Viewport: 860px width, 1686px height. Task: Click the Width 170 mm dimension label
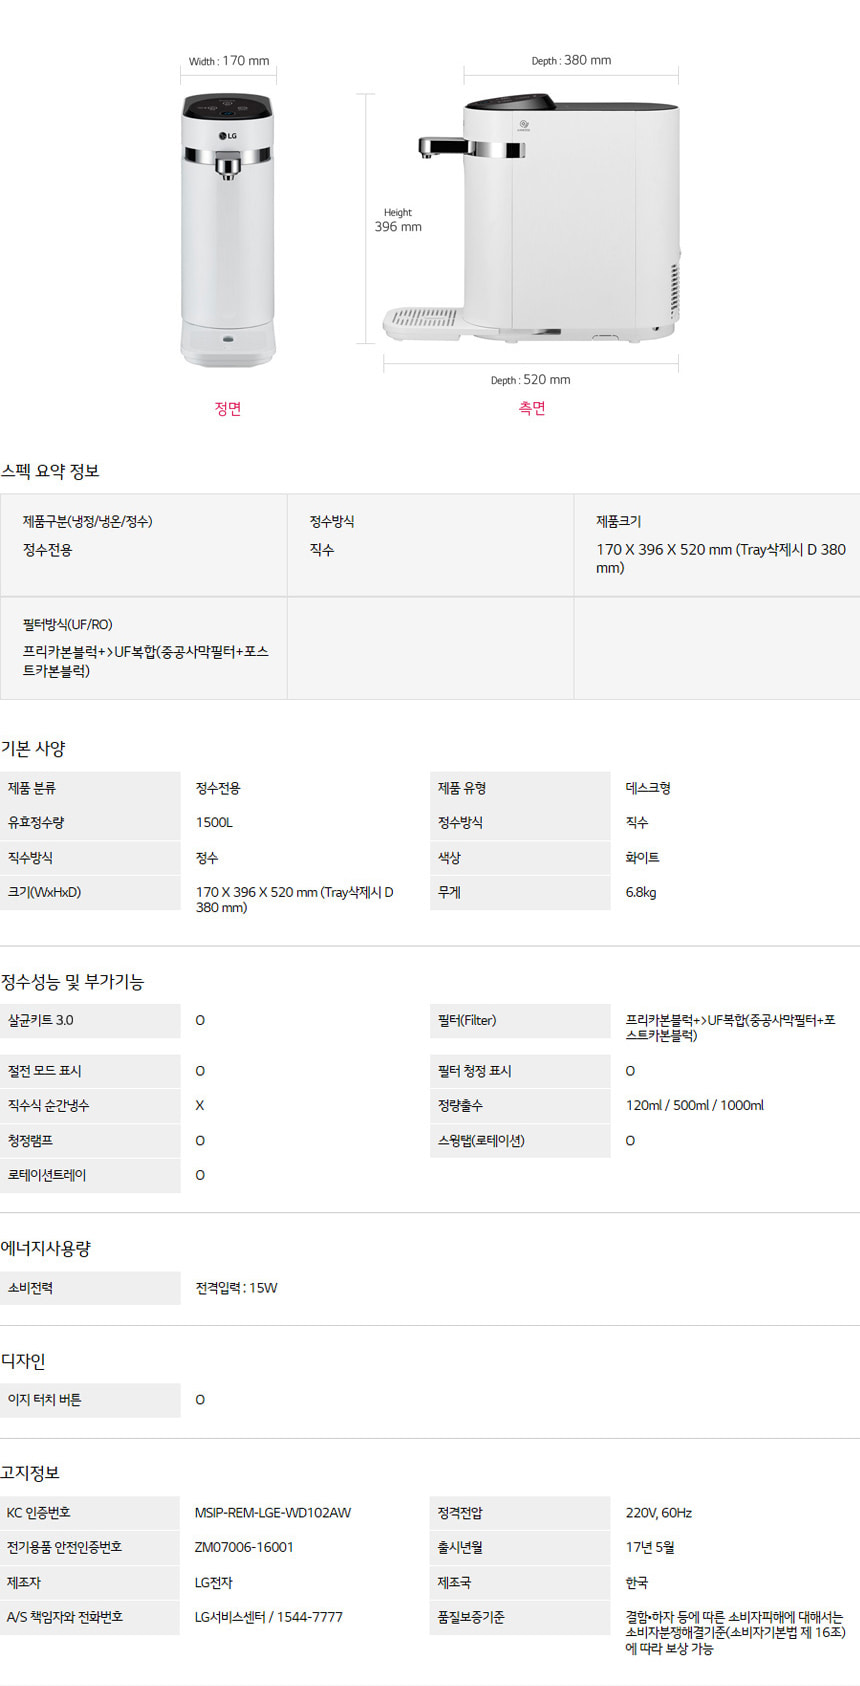click(229, 61)
